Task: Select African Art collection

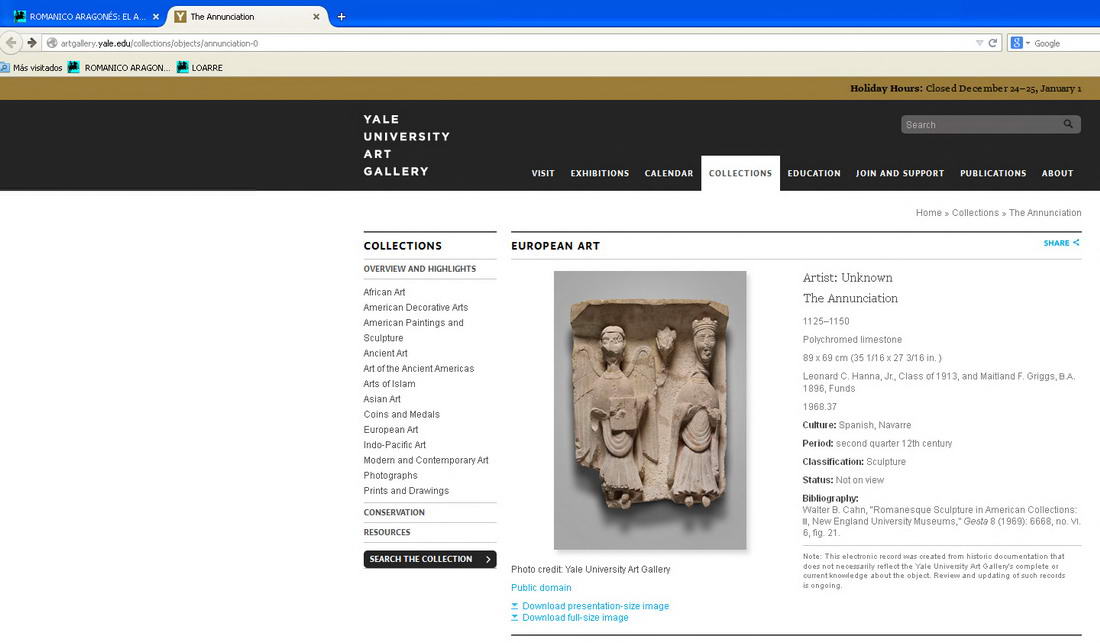Action: (384, 292)
